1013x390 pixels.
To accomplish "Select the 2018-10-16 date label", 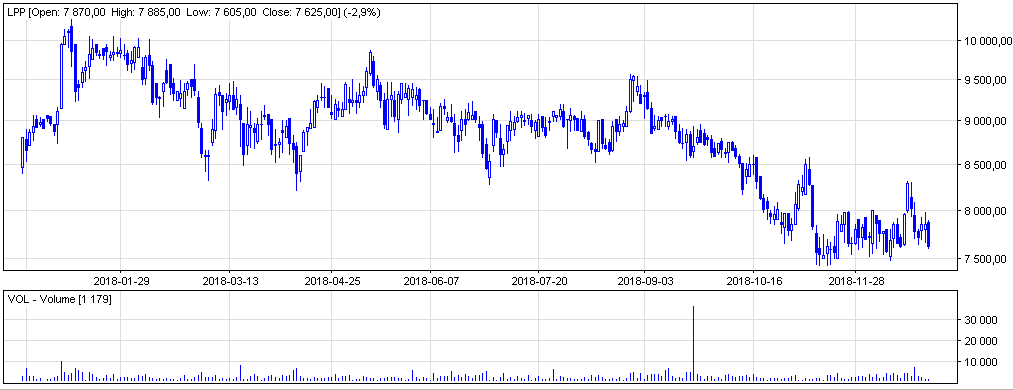I will point(754,281).
